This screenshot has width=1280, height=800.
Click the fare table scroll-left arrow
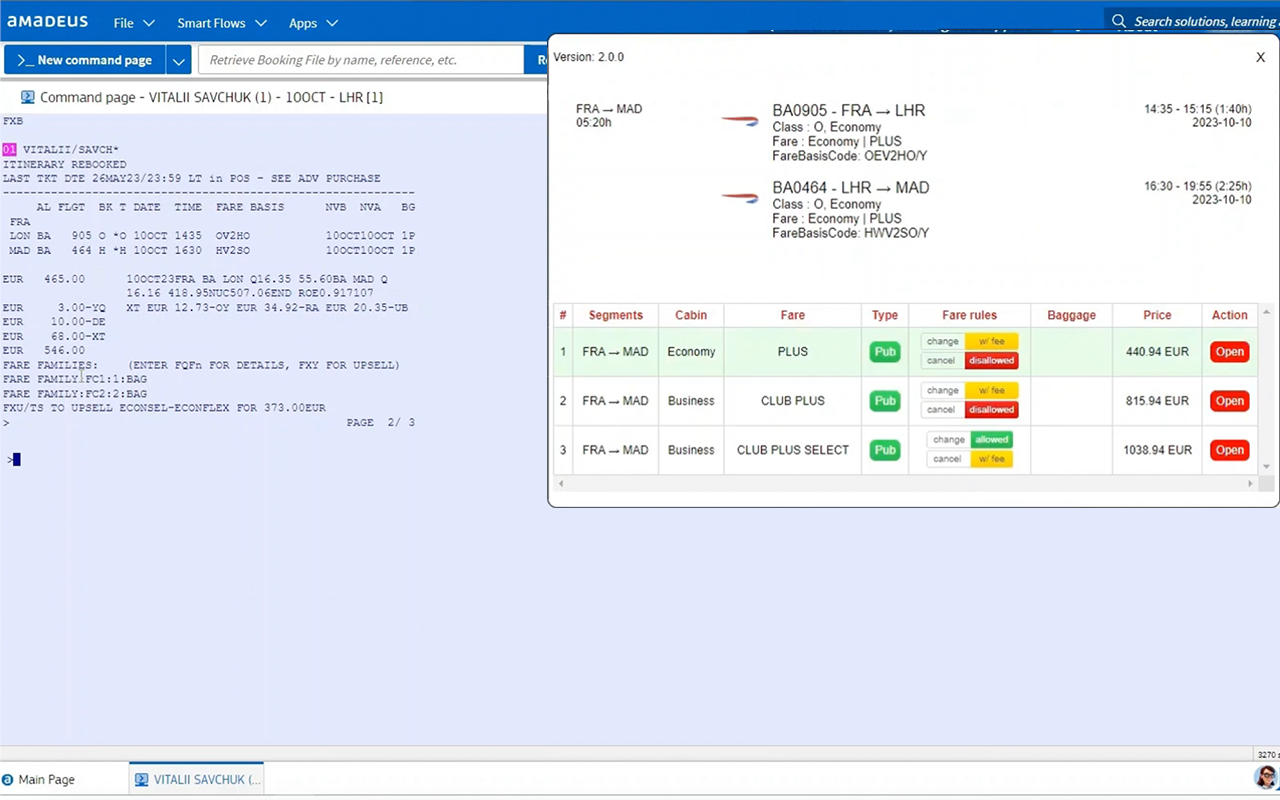point(561,484)
